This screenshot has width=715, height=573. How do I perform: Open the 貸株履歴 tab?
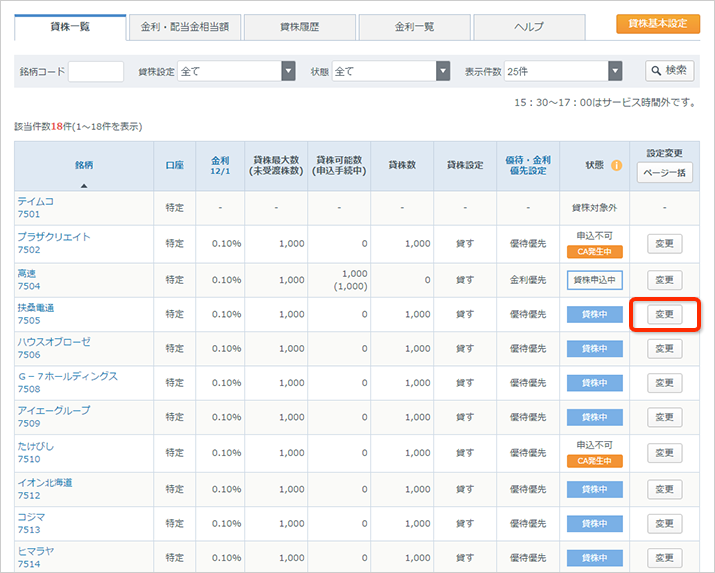click(x=300, y=27)
